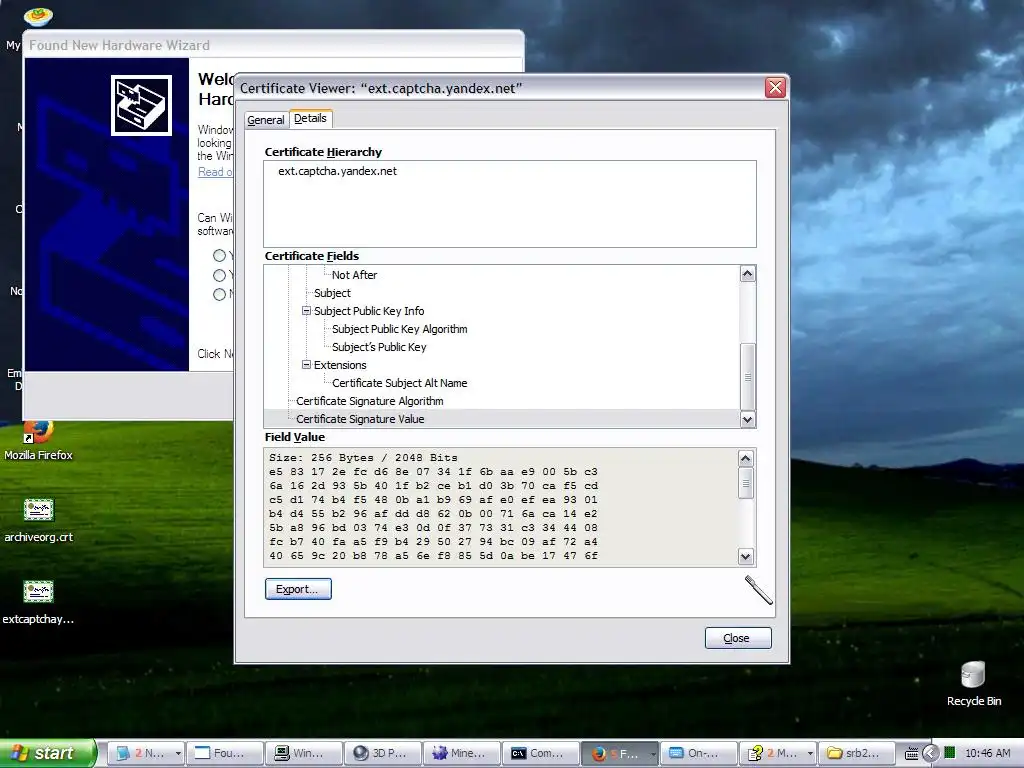Click the keyboard icon in system tray
Screen dimensions: 1024x768
912,754
